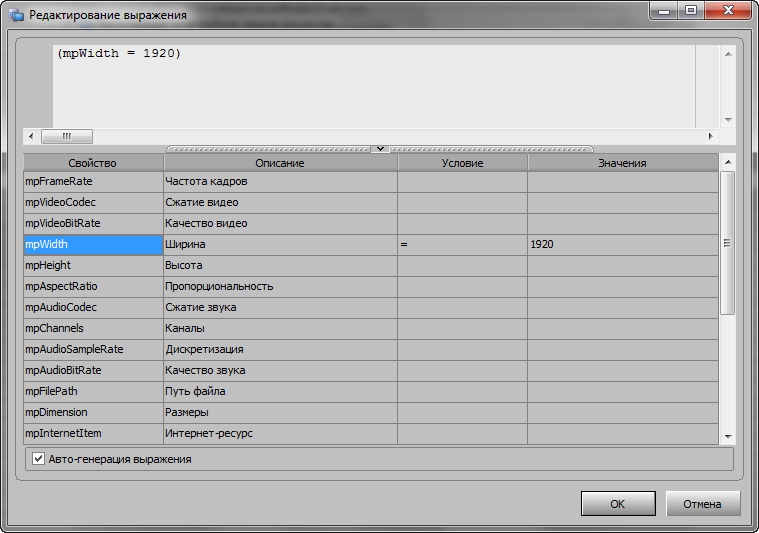Select the mpInternetItem property row
This screenshot has width=759, height=533.
point(93,434)
